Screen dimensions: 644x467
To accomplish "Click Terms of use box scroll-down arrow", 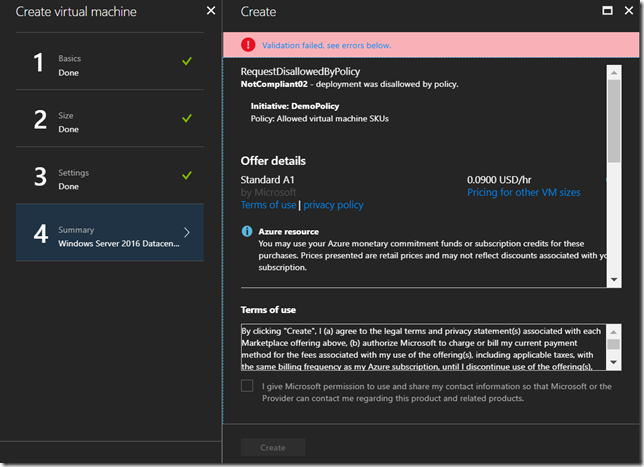I will click(x=613, y=362).
